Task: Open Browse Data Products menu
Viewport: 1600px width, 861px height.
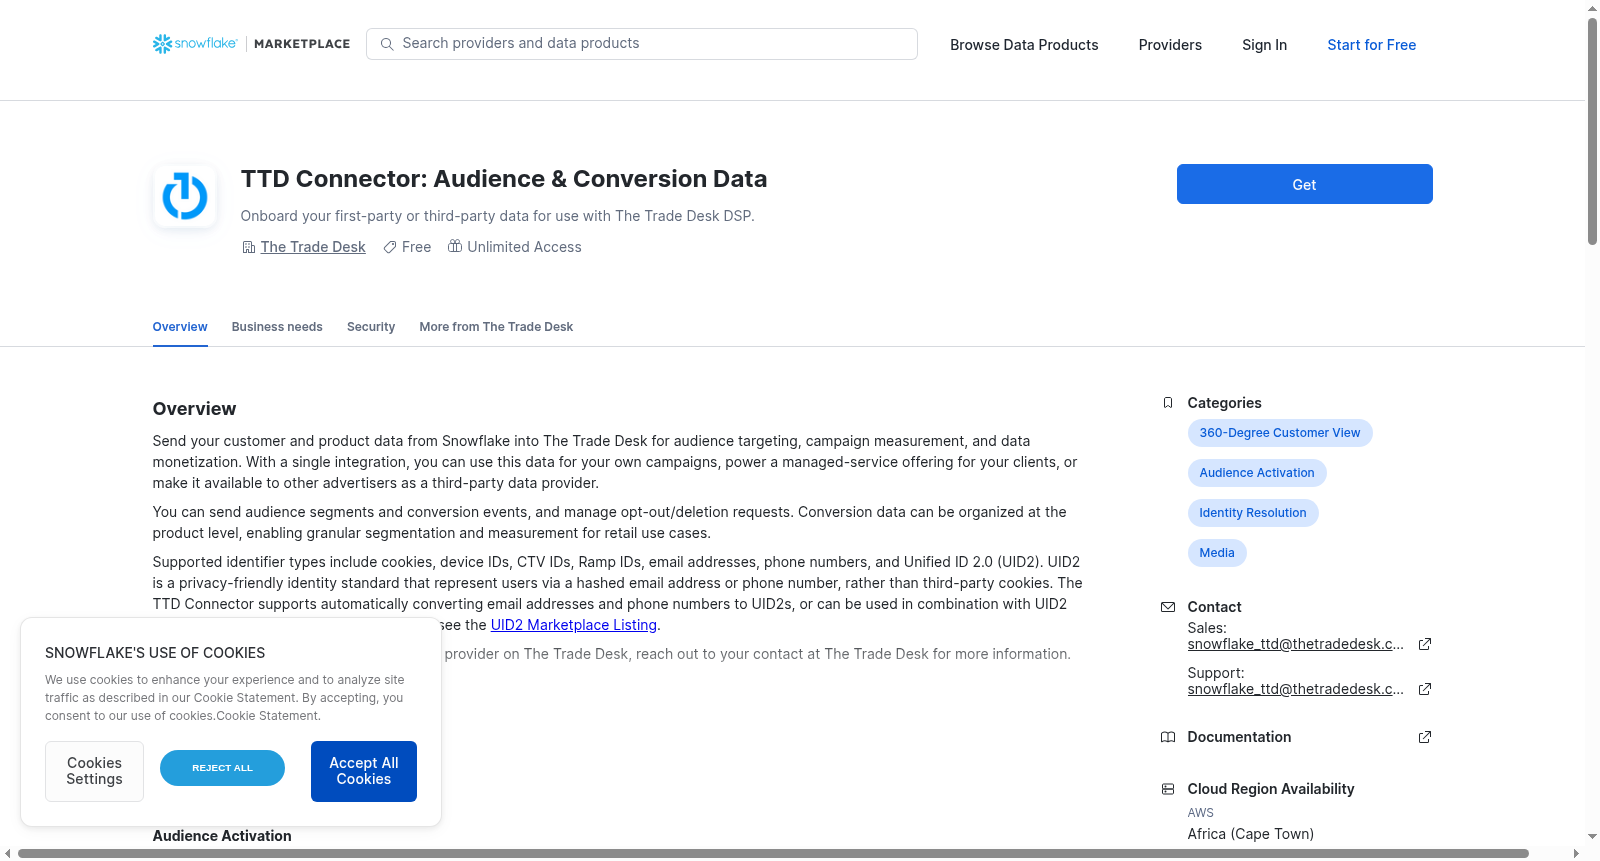Action: (x=1024, y=45)
